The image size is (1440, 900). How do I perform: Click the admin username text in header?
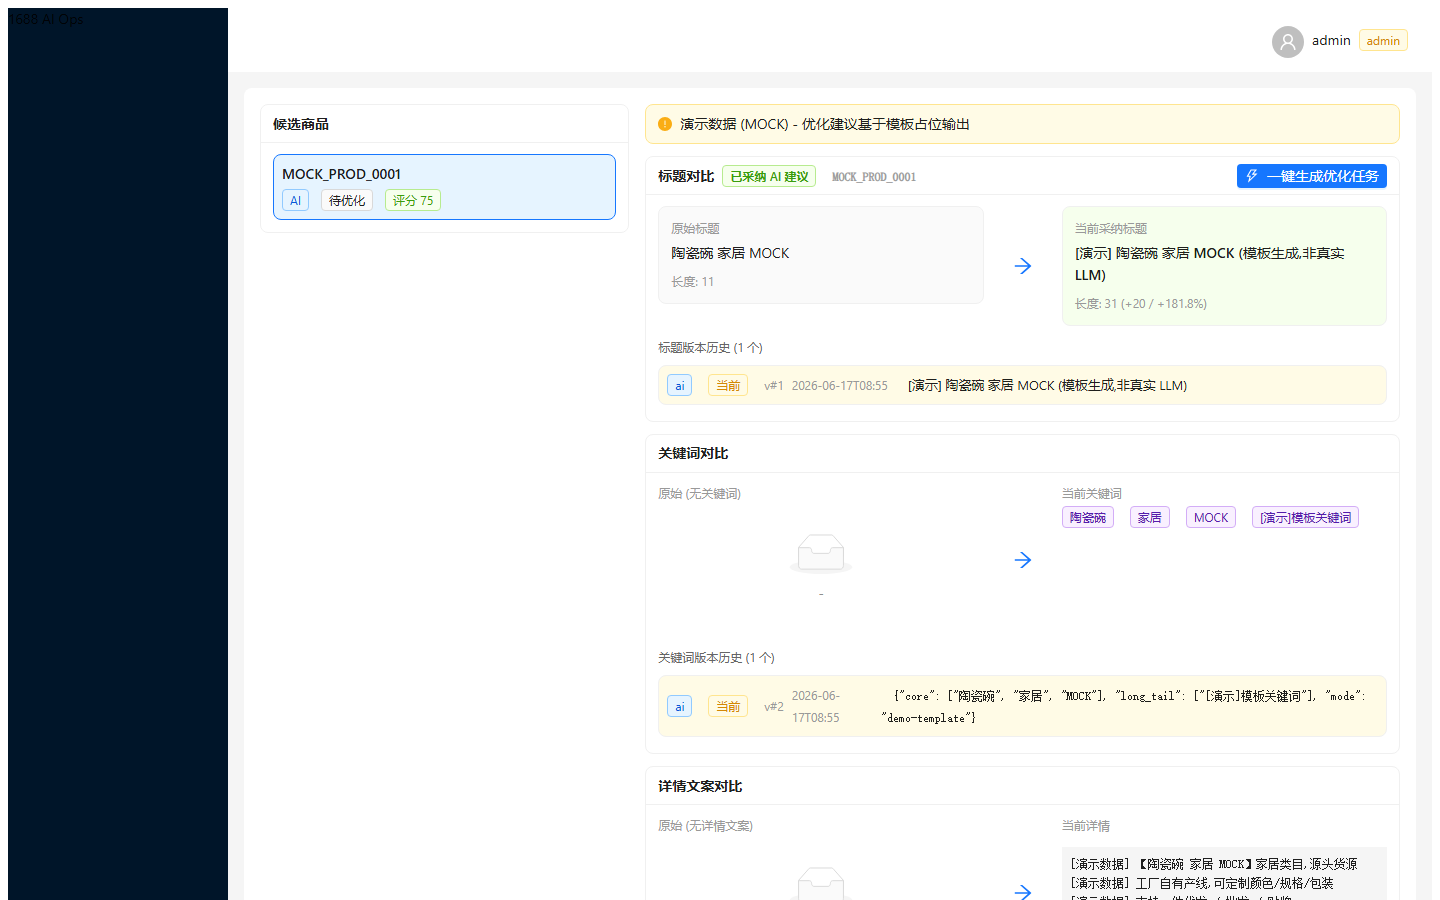coord(1331,41)
